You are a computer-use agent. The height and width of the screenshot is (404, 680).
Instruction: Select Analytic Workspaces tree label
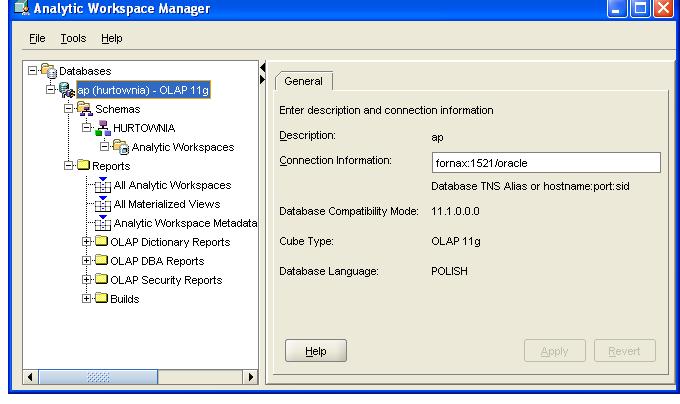tap(183, 147)
